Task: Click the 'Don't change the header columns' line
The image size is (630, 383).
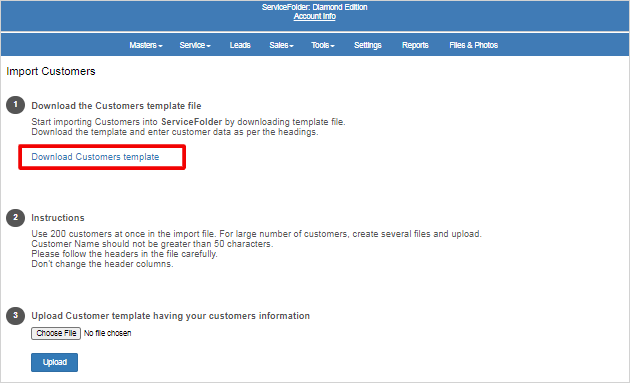Action: click(x=102, y=264)
